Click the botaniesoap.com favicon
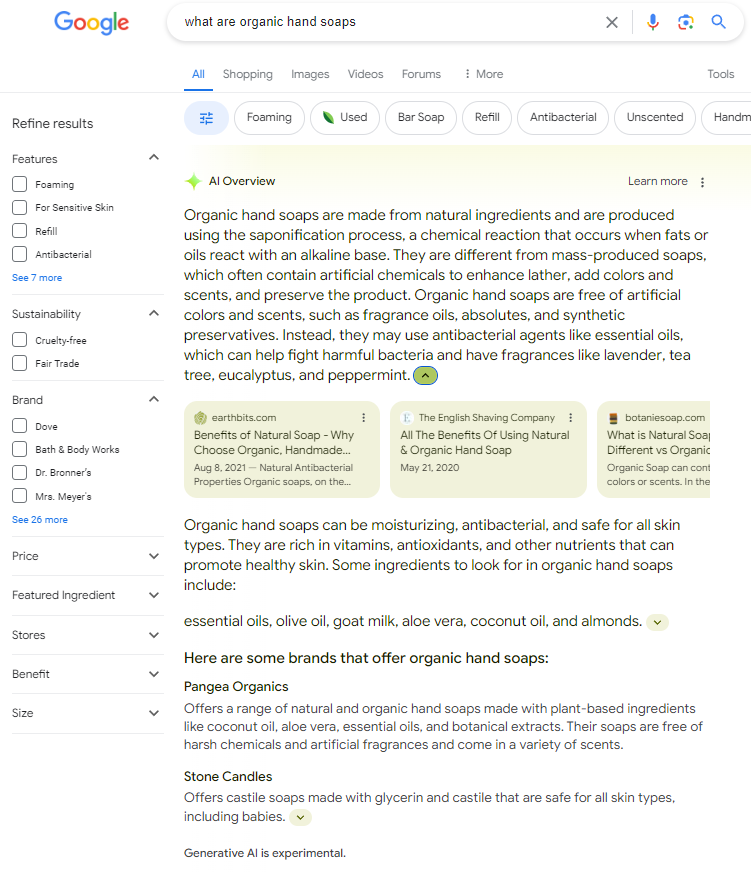Image resolution: width=751 pixels, height=872 pixels. coord(613,418)
